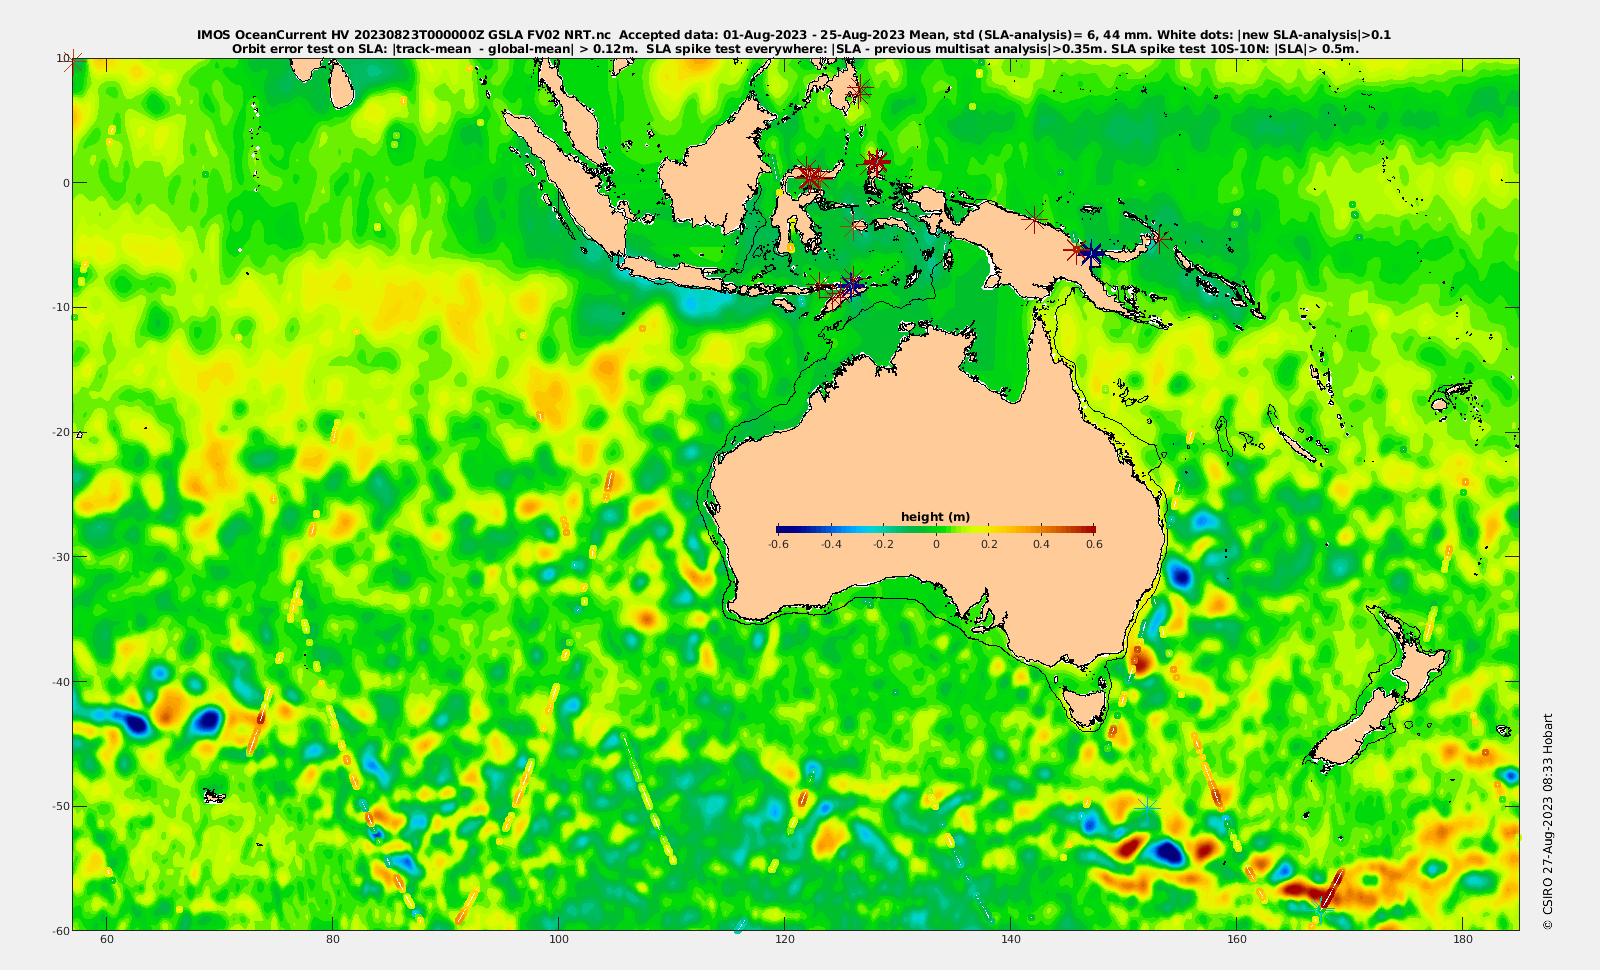Select green center of the height colorbar
Screen dimensions: 1600x970
[x=936, y=529]
